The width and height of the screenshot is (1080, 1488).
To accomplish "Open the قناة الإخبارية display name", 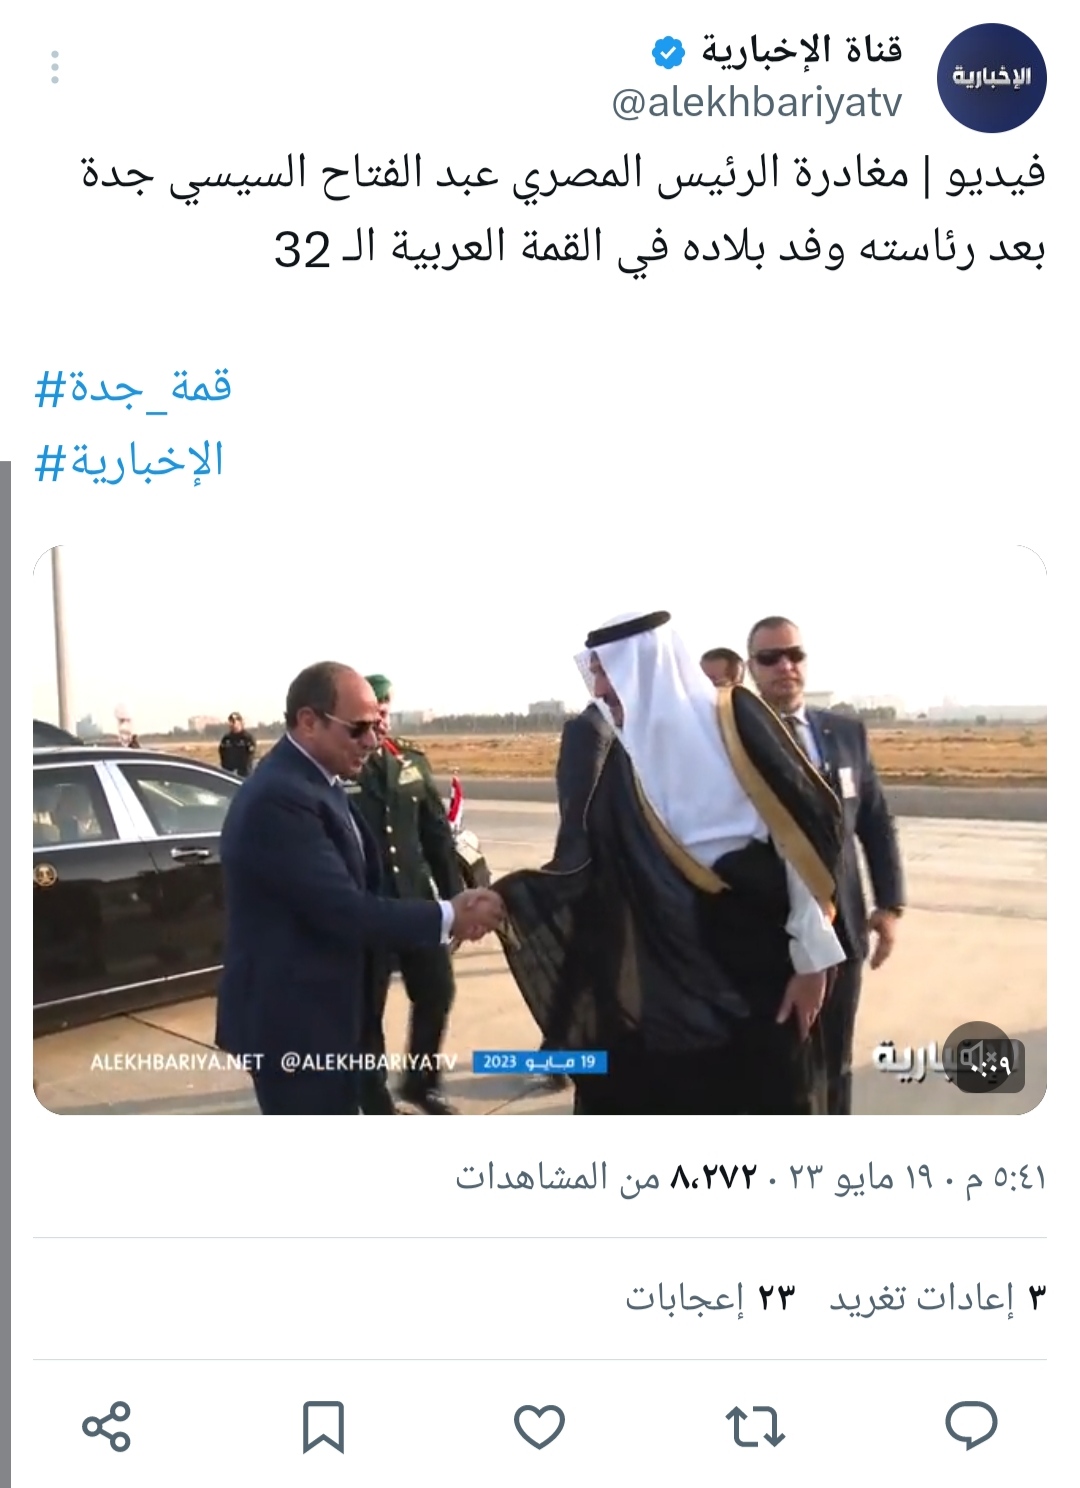I will (x=802, y=50).
